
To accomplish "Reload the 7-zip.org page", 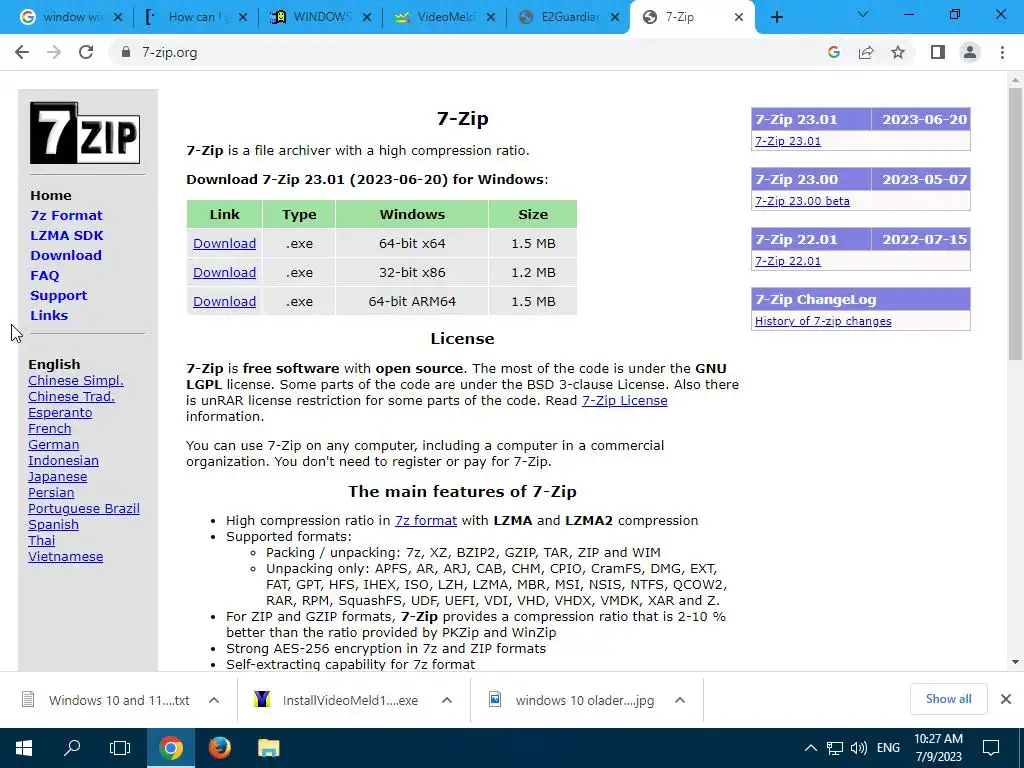I will click(x=86, y=52).
